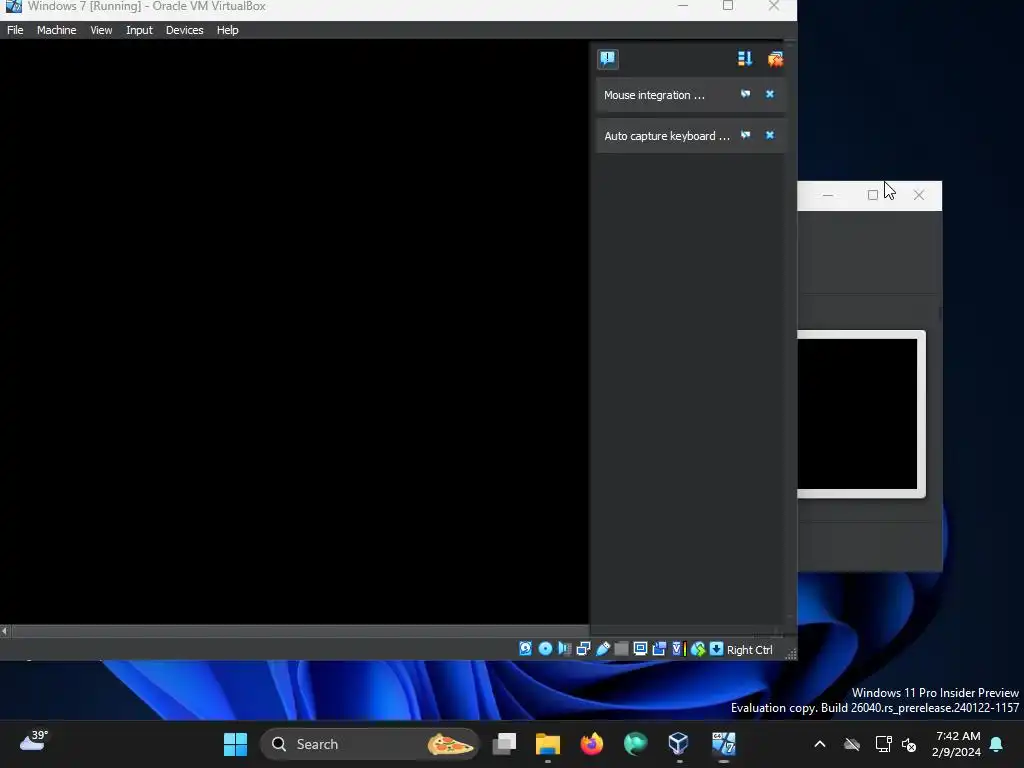Select the Windows 7 VM taskbar icon
This screenshot has width=1024, height=768.
tap(723, 744)
